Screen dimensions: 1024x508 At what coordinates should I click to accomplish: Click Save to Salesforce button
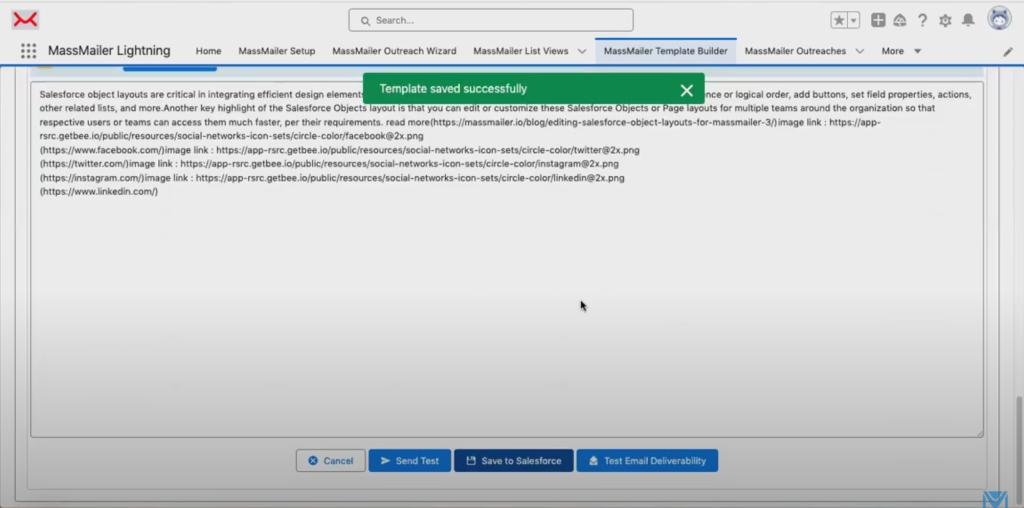[x=514, y=460]
